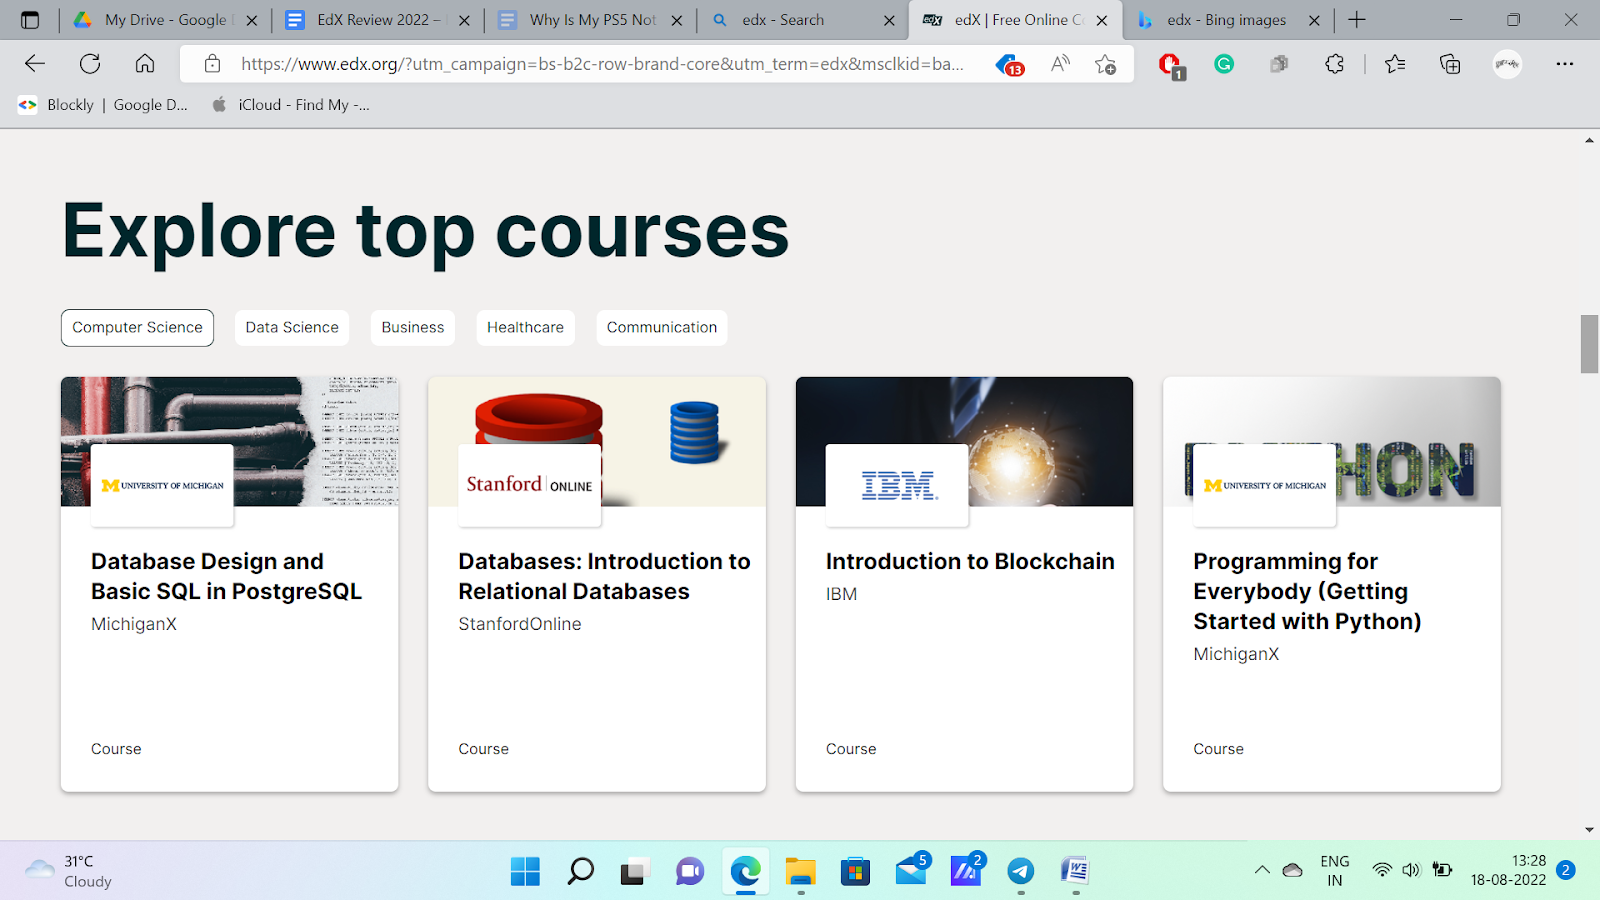Add this page to favorites

(x=1105, y=64)
